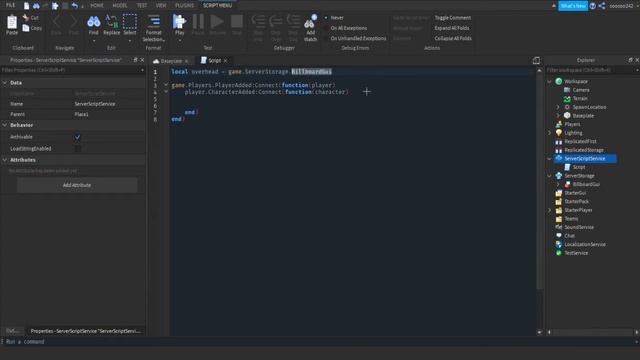
Task: Undock the Properties panel
Action: click(x=136, y=60)
